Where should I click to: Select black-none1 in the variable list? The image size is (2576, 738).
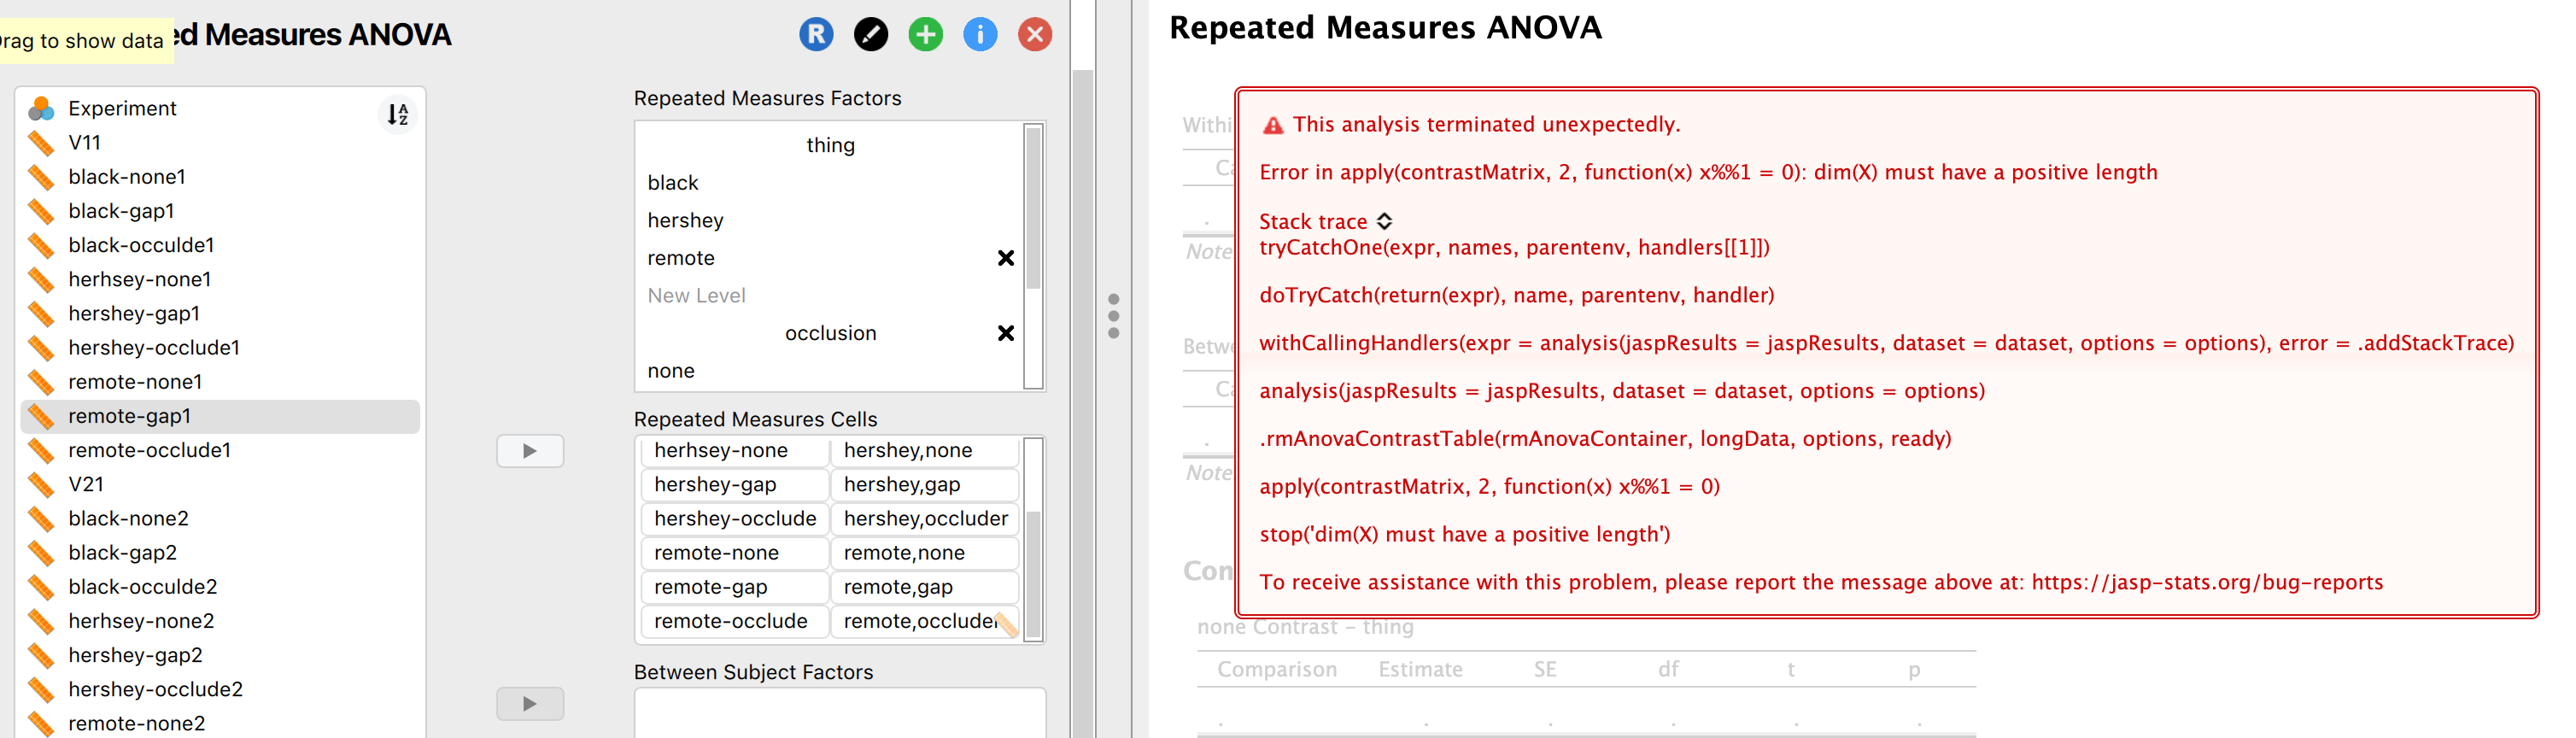point(126,176)
